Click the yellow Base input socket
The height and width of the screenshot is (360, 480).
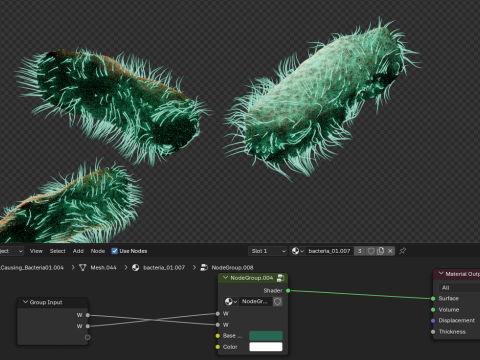click(218, 336)
